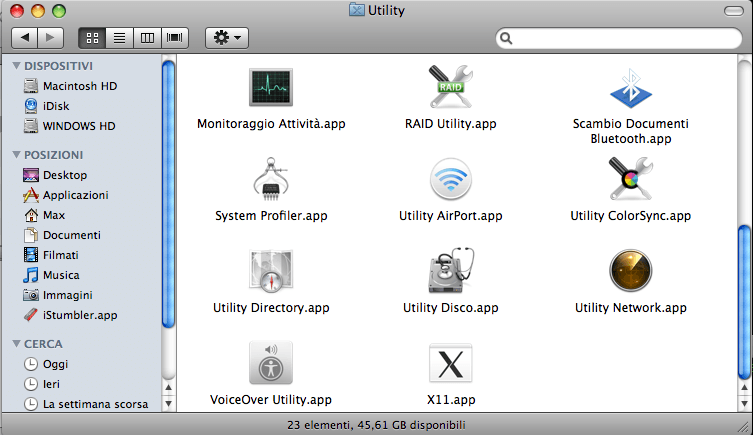Viewport: 753px width, 435px height.
Task: Select the Utility Directory compass icon
Action: coord(271,271)
